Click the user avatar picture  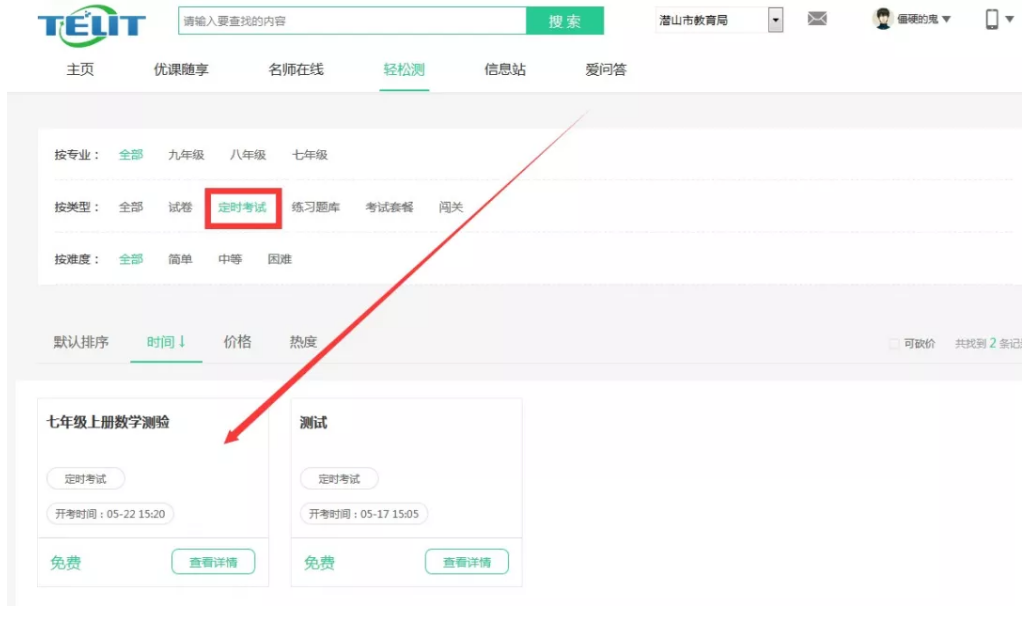click(x=882, y=19)
